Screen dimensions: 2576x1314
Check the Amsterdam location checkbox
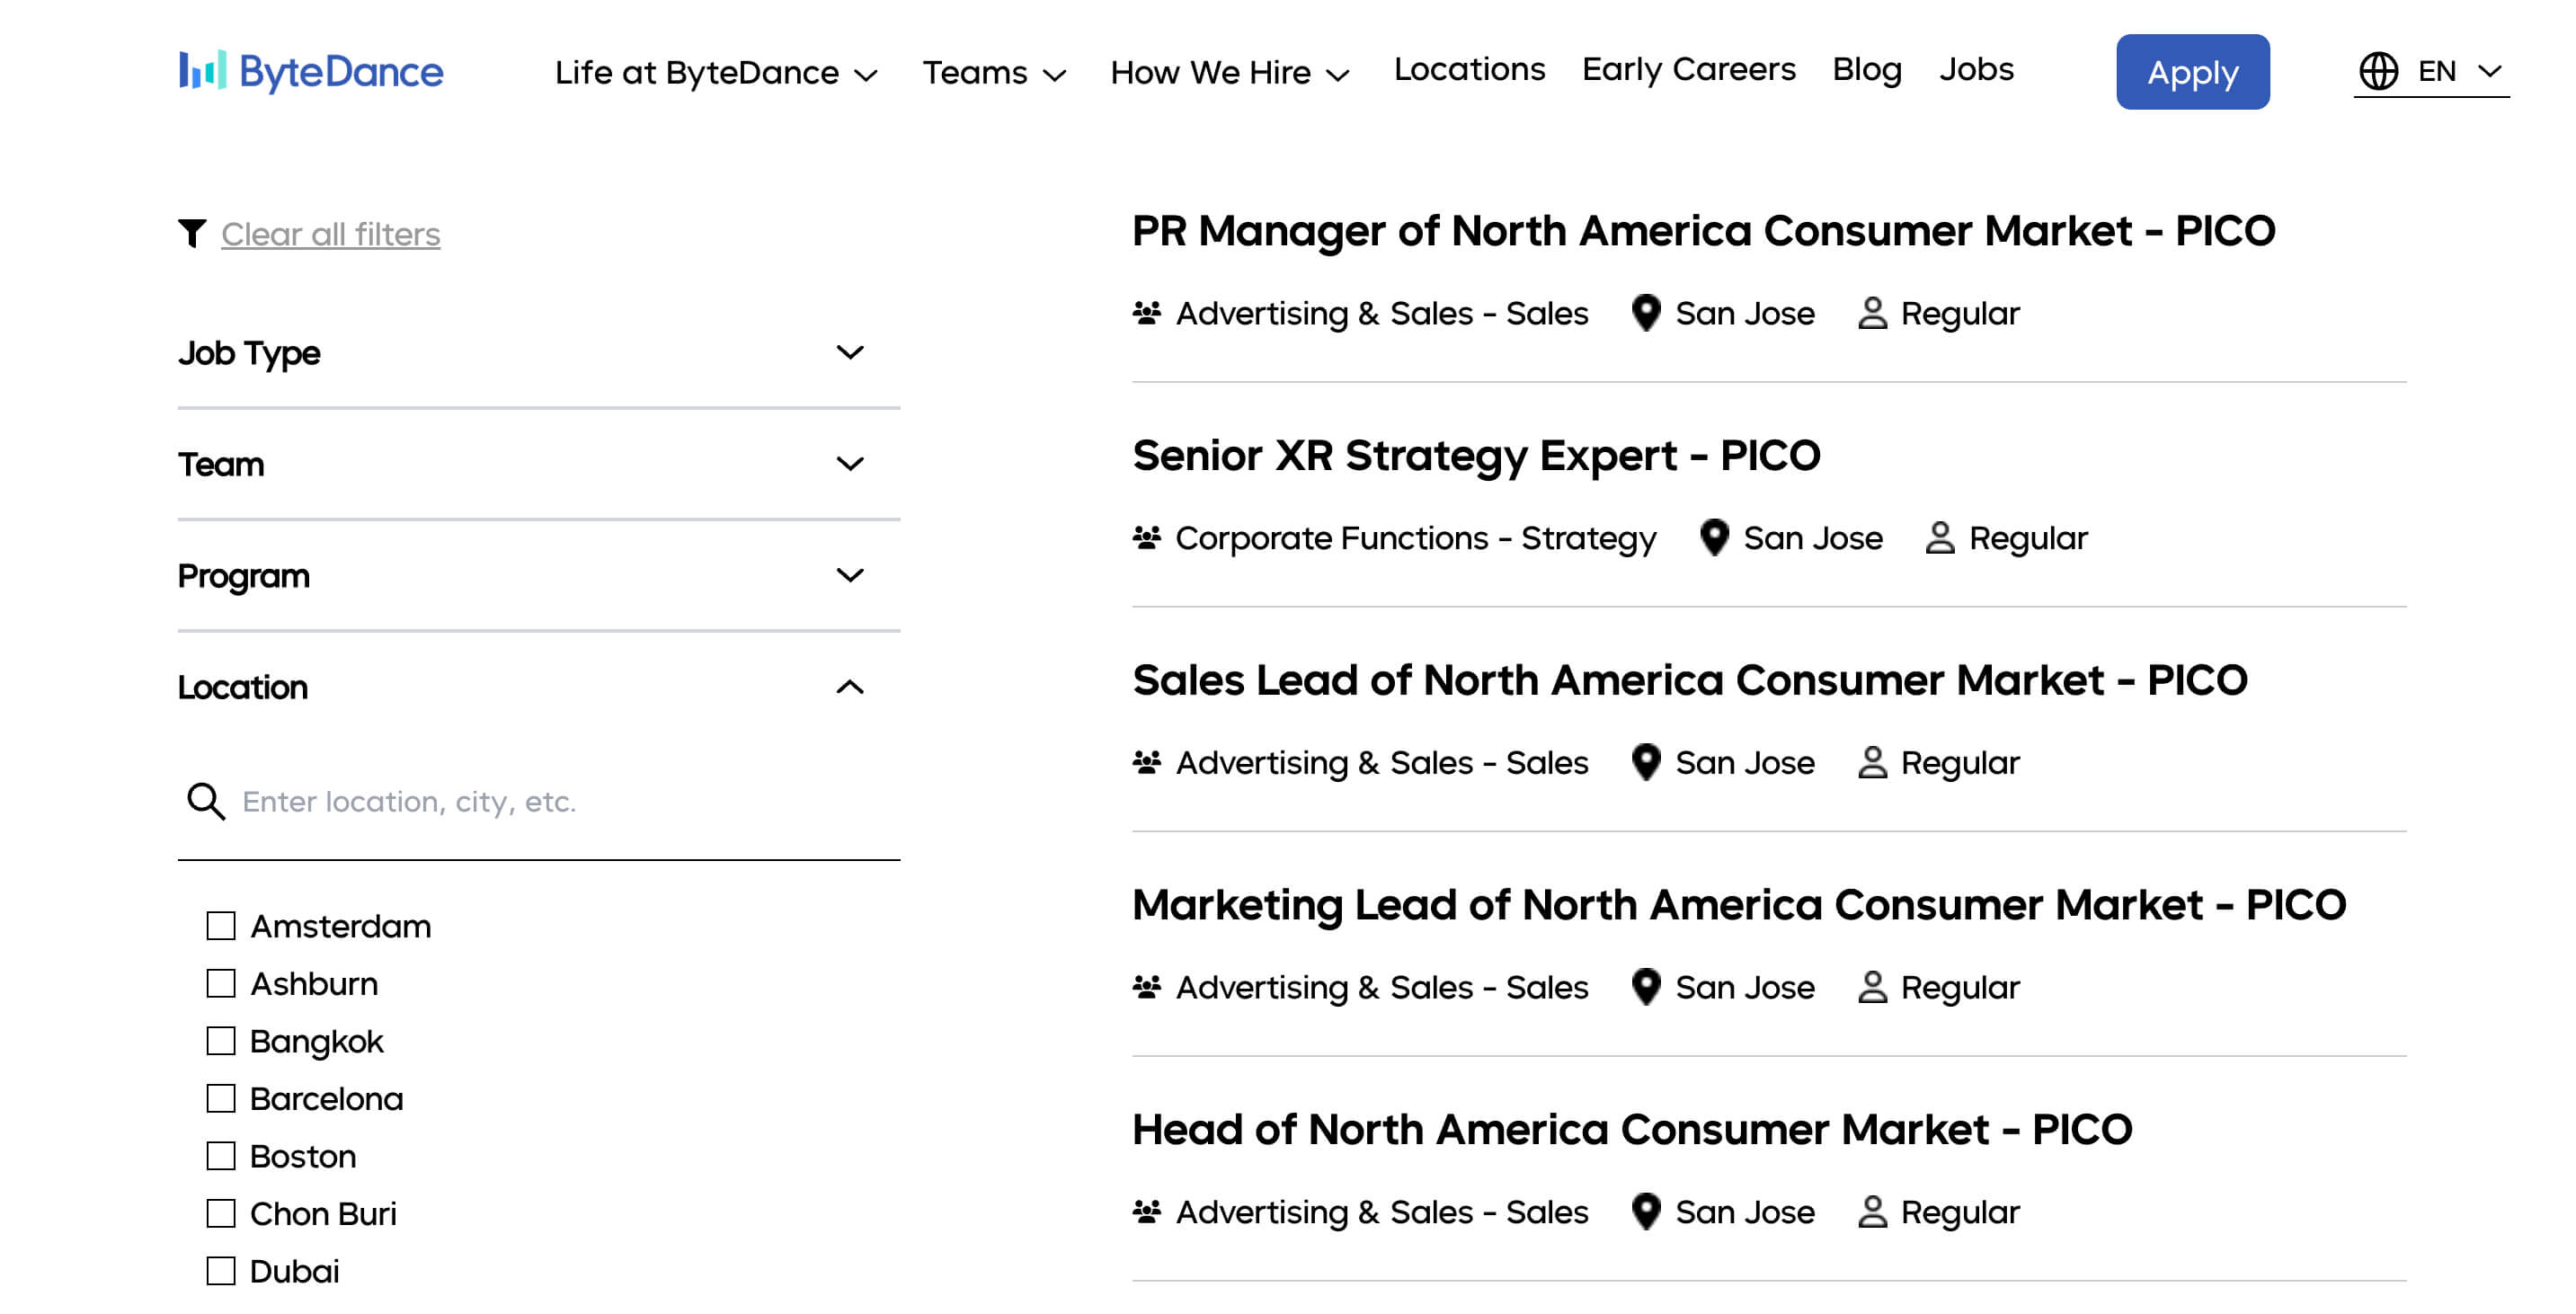pos(221,926)
